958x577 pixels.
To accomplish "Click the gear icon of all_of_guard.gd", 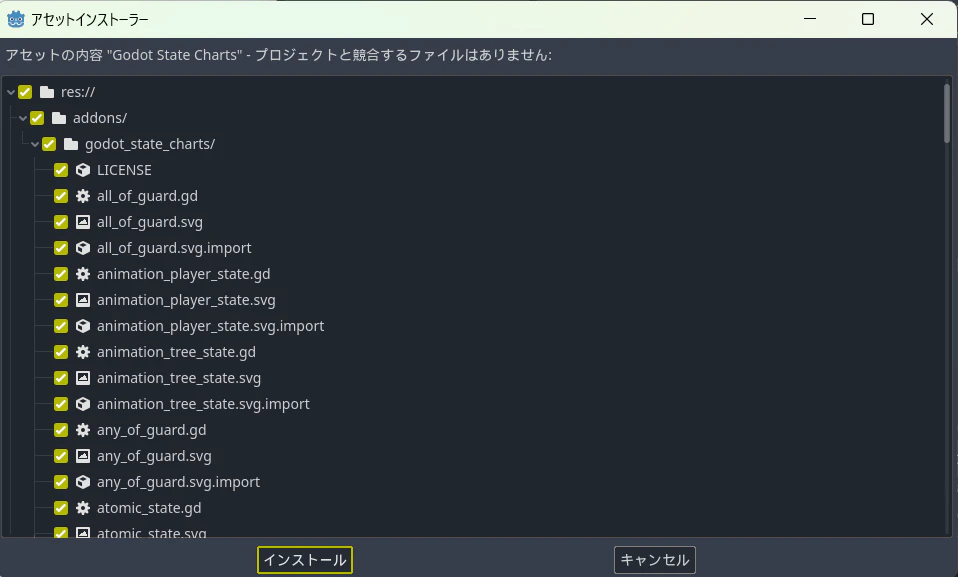I will [x=83, y=196].
